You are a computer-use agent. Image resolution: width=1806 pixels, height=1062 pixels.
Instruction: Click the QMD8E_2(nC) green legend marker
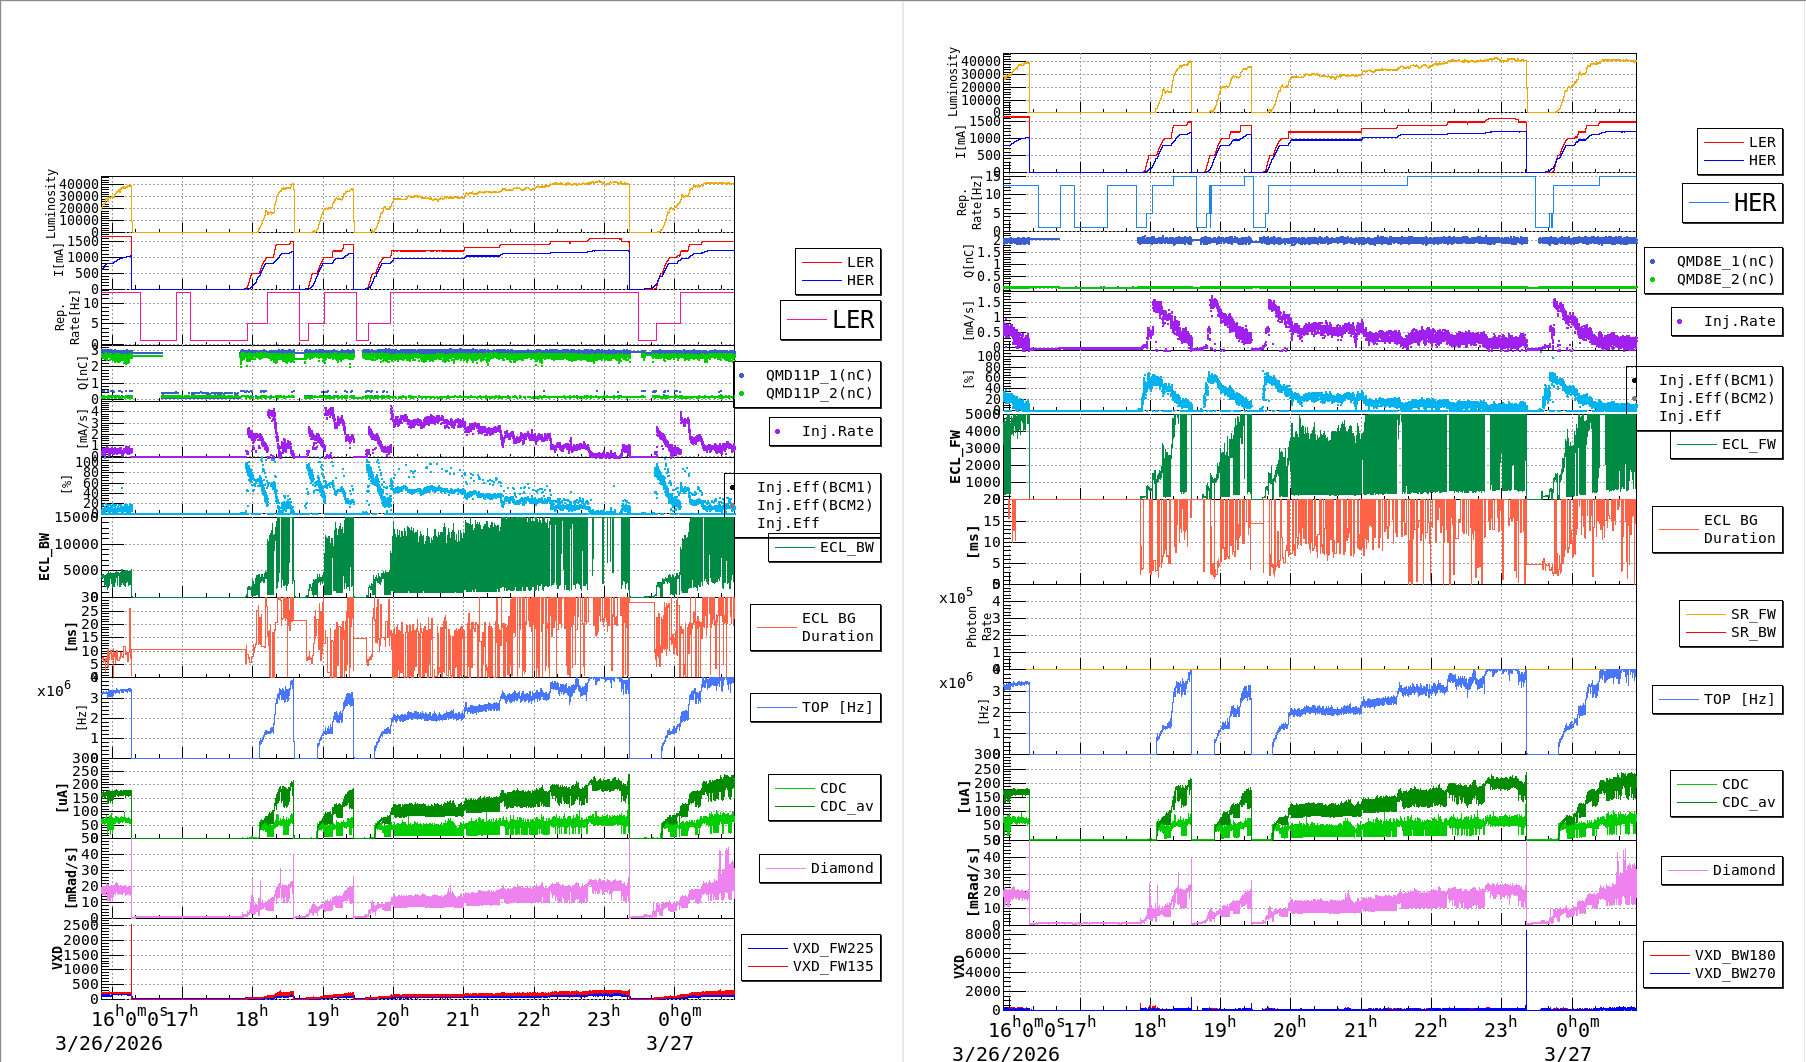coord(1652,280)
